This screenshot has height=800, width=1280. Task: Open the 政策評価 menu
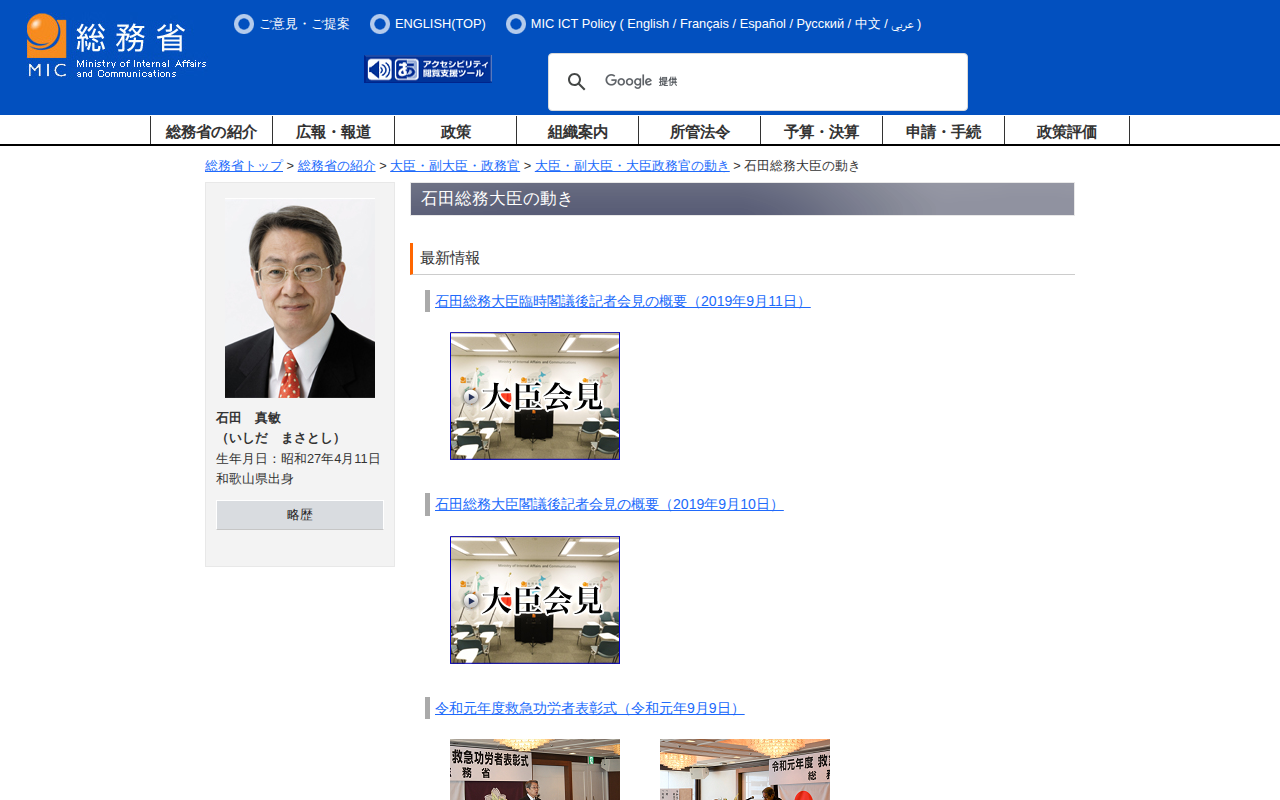tap(1066, 131)
